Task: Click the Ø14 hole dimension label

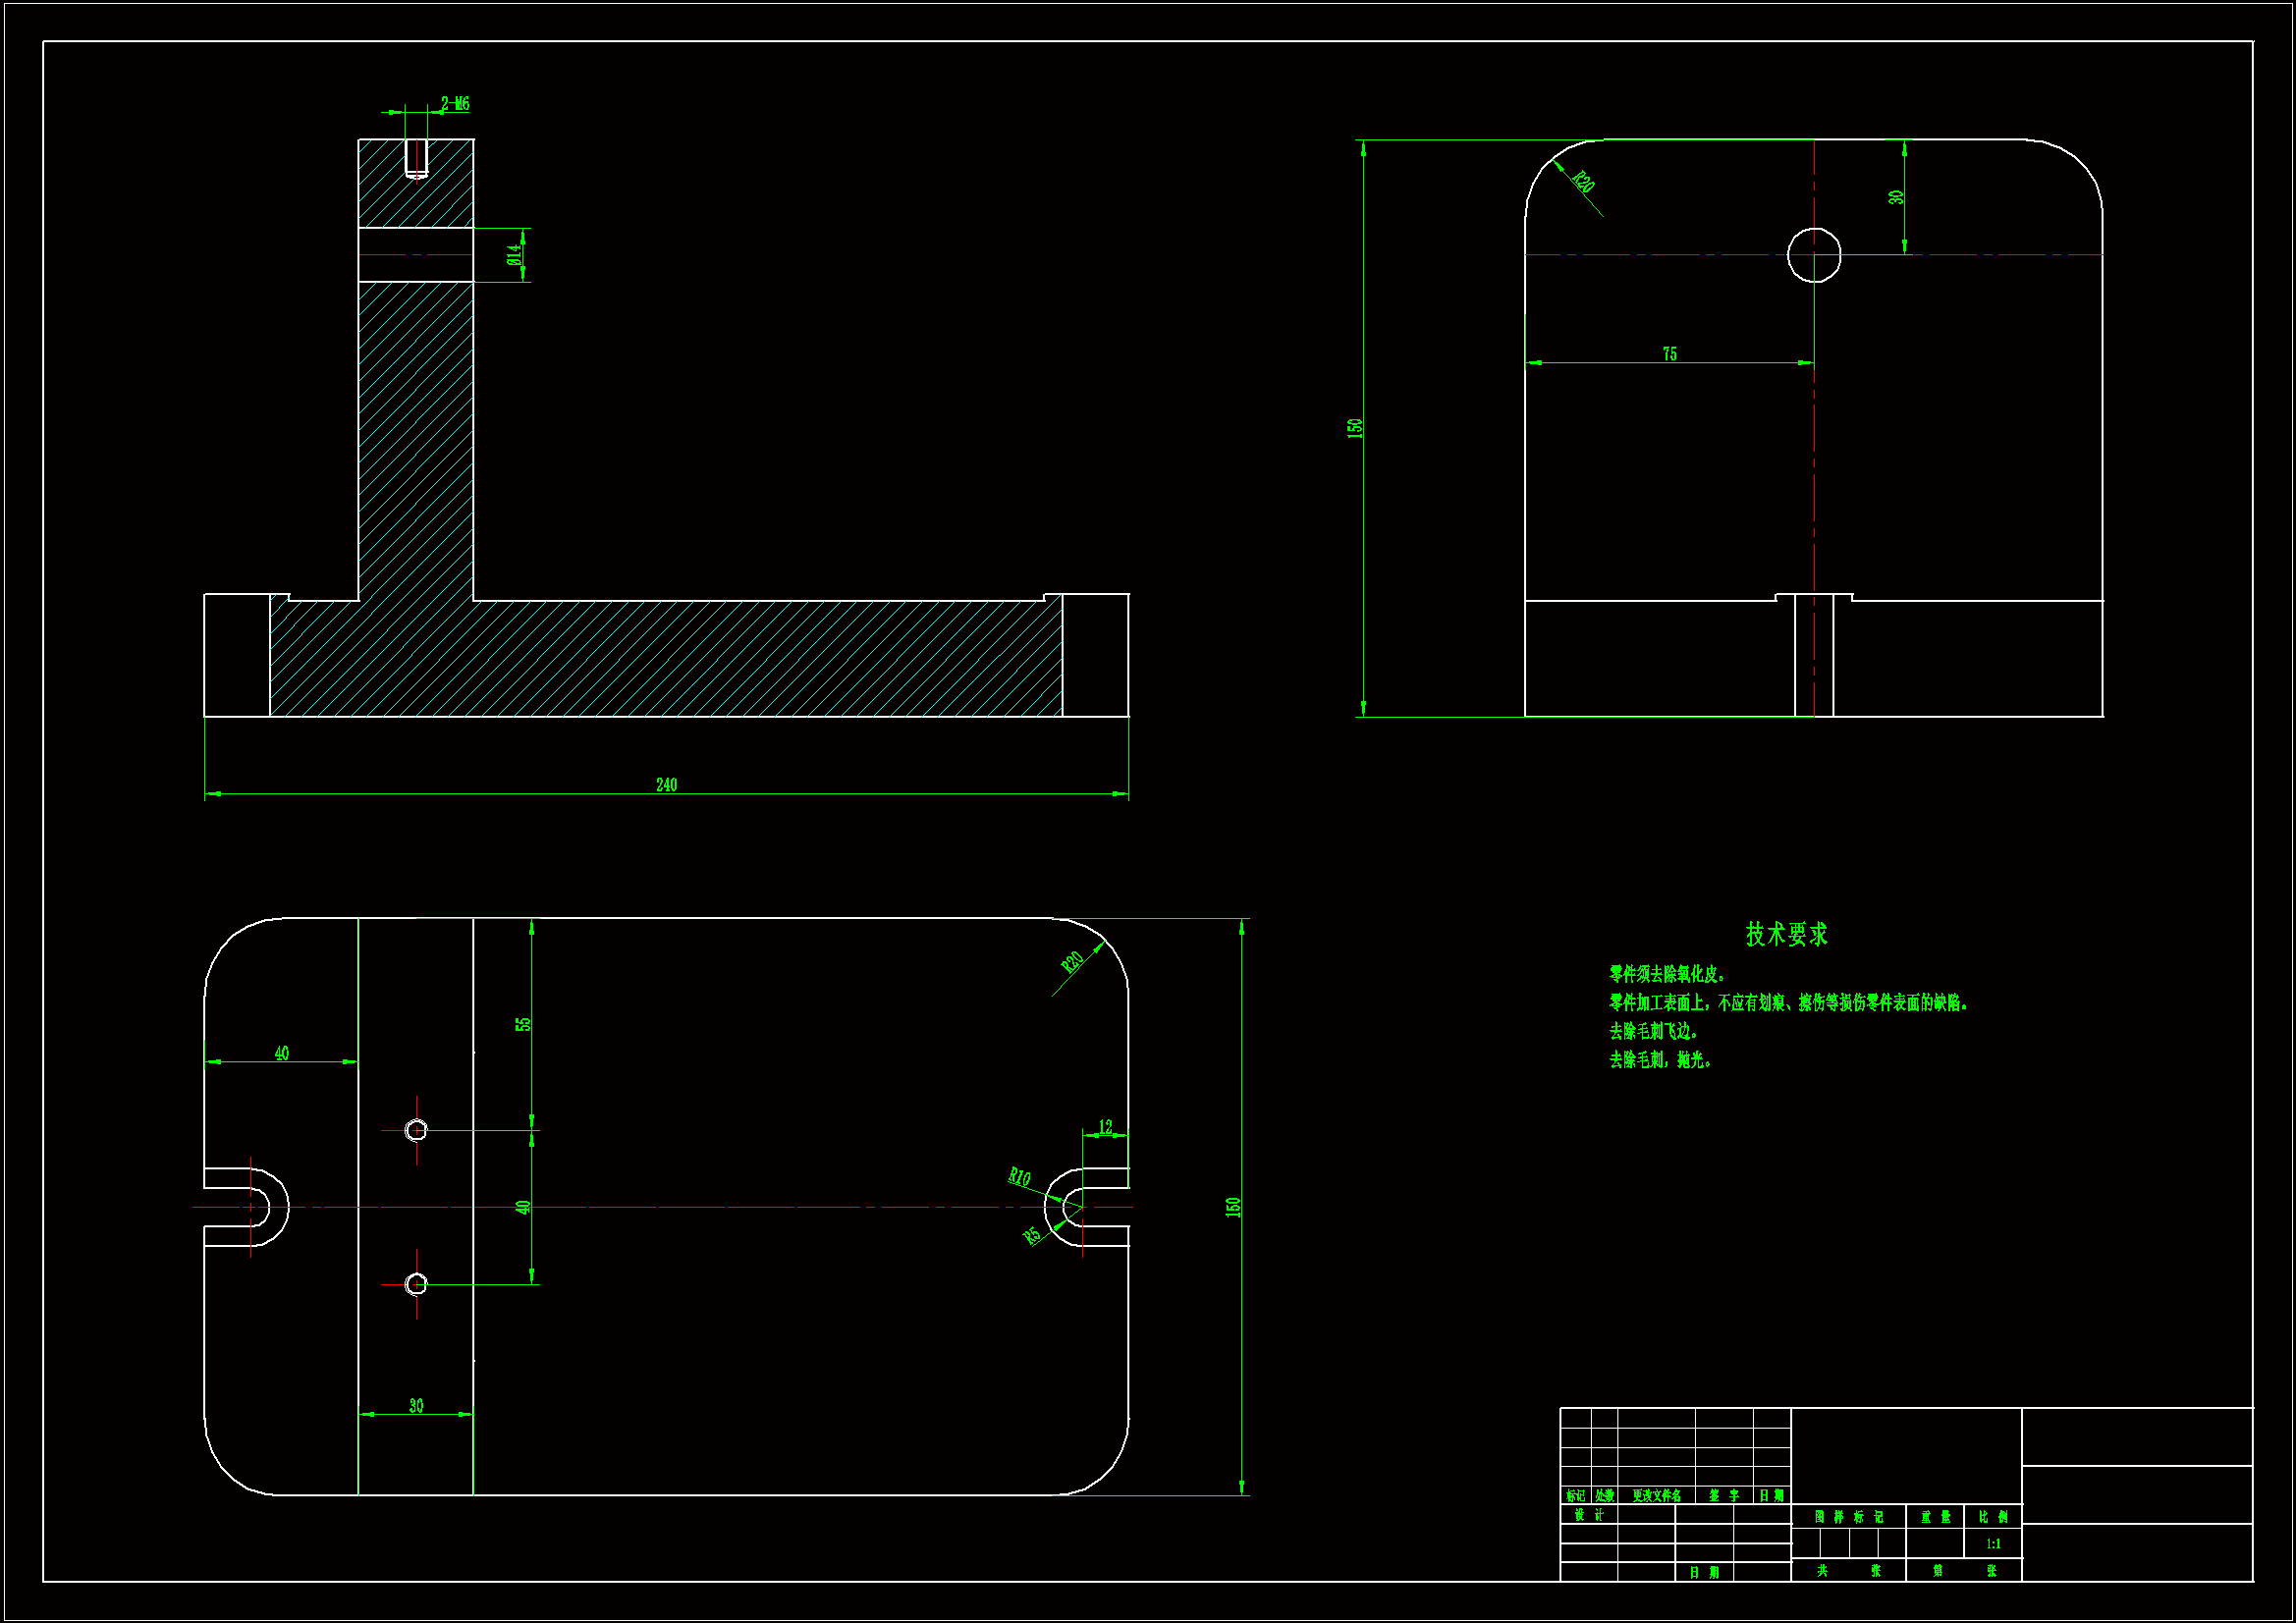Action: 514,255
